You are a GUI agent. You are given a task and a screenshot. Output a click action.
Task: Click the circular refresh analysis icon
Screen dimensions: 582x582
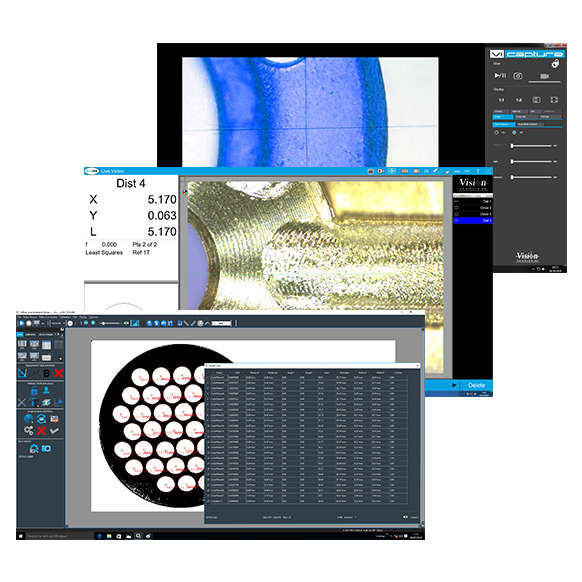(x=42, y=419)
